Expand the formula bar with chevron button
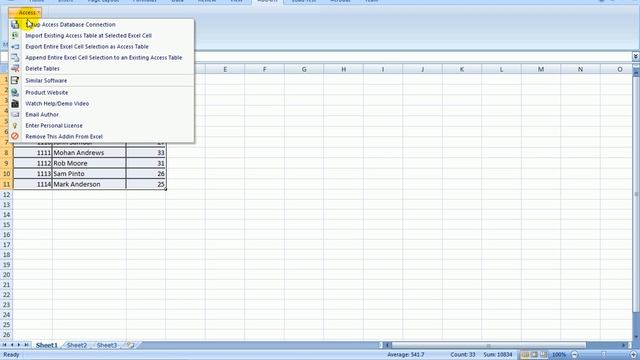The image size is (640, 360). [x=636, y=56]
